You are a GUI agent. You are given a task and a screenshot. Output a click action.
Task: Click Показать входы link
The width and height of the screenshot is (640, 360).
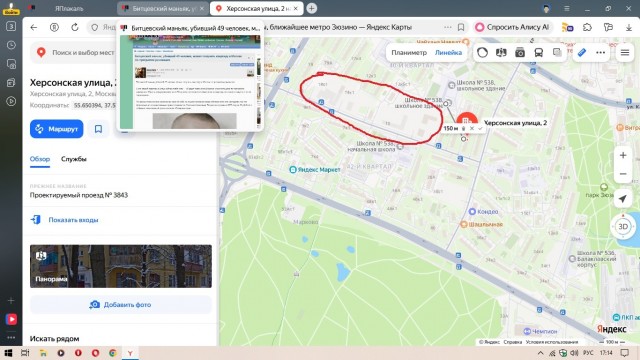73,220
